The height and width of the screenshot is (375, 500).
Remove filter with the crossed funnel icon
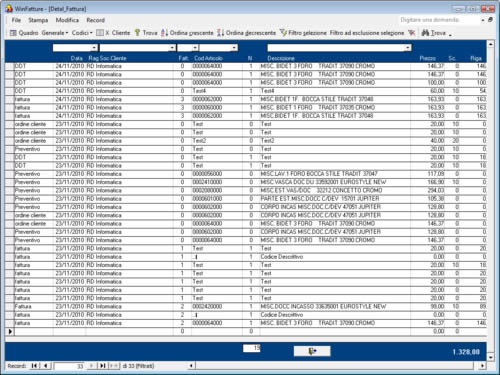tap(412, 33)
